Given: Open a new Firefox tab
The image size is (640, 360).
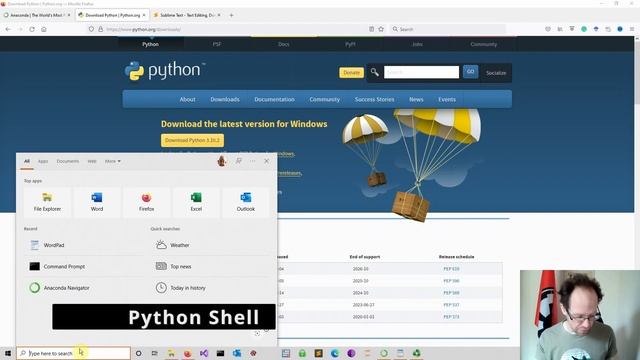Looking at the screenshot, I should 231,15.
